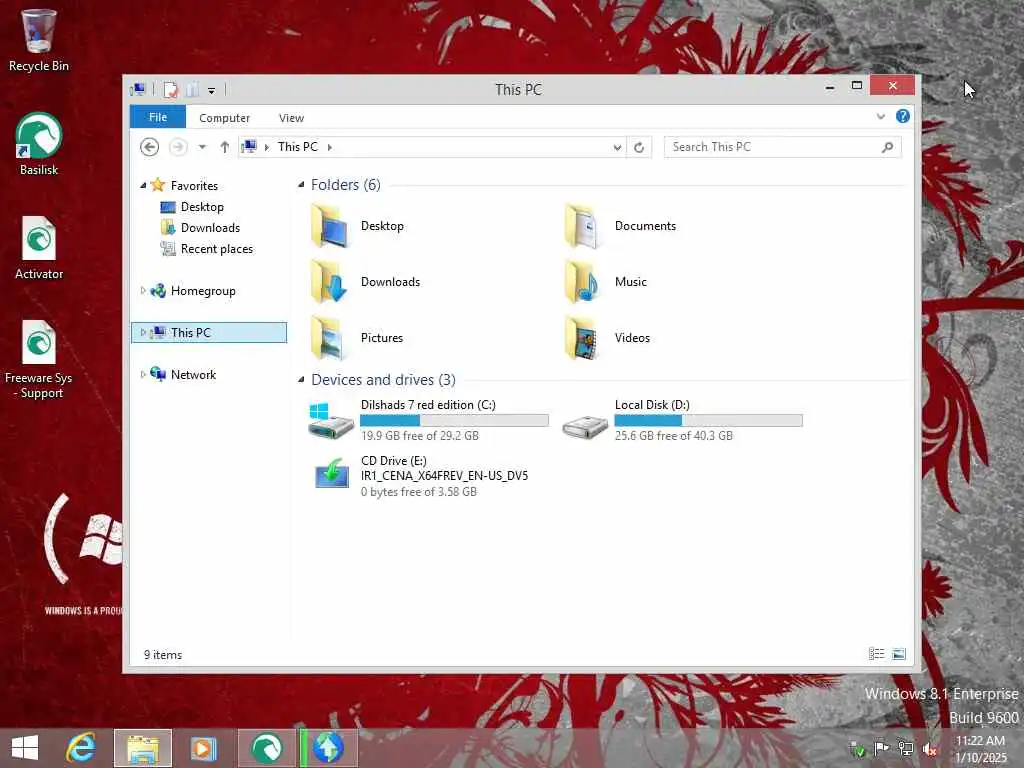Screen dimensions: 1024x768
Task: Click the This PC window title bar
Action: pos(518,89)
